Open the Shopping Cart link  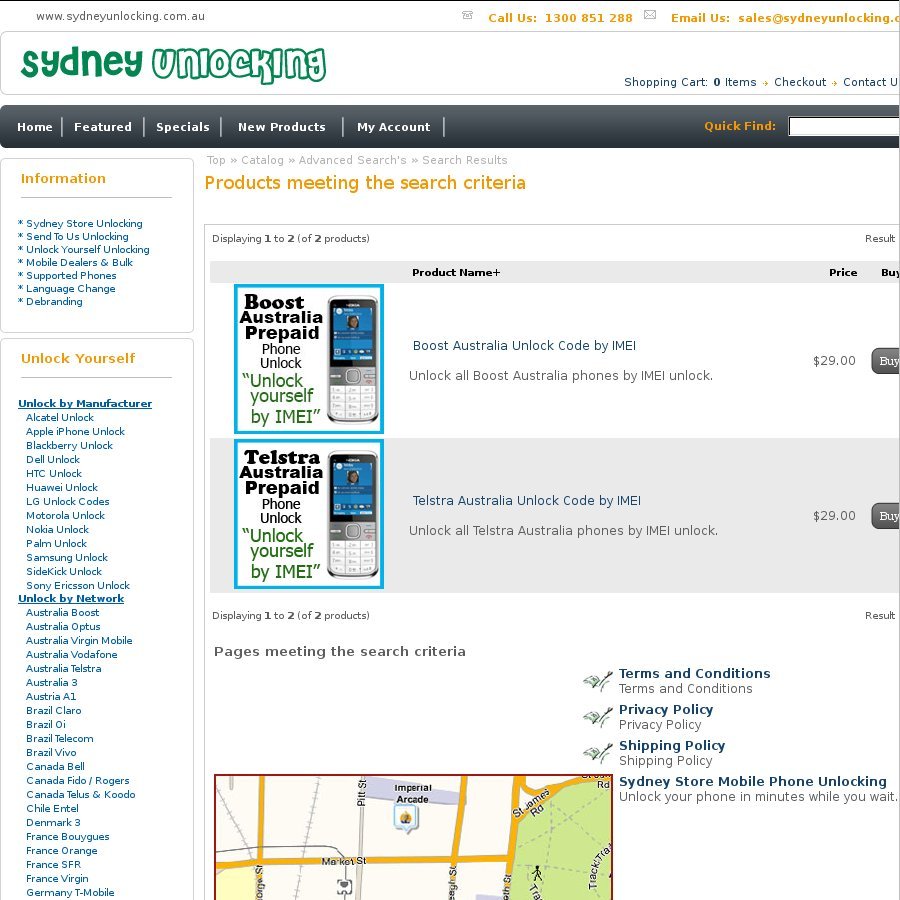(690, 82)
